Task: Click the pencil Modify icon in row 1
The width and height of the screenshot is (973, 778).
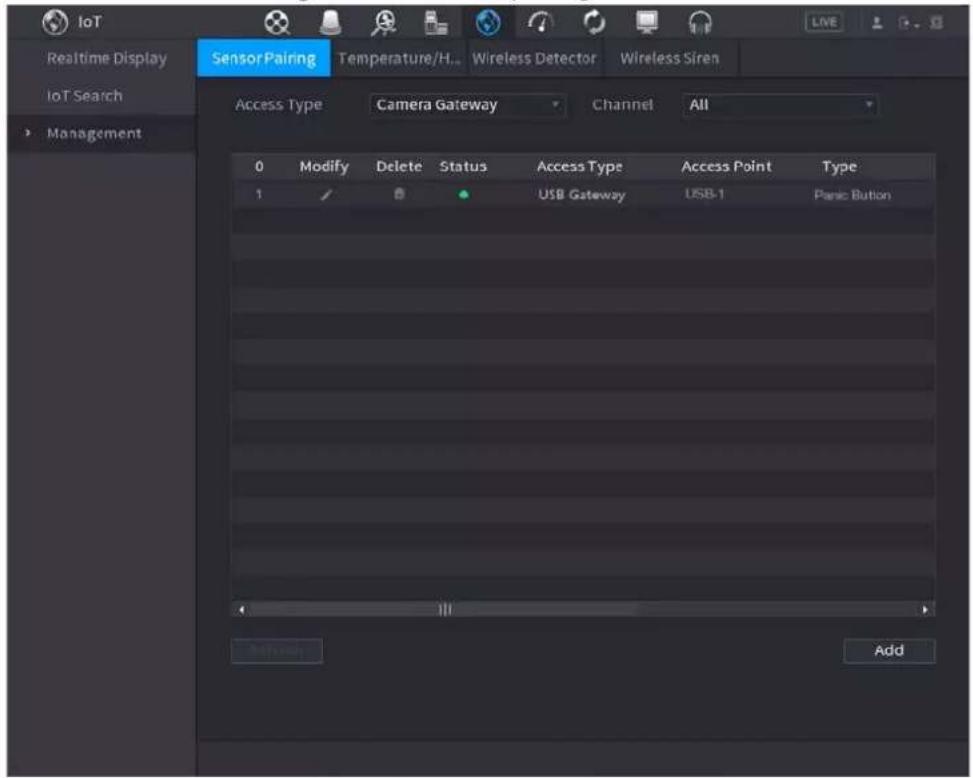Action: click(x=326, y=195)
